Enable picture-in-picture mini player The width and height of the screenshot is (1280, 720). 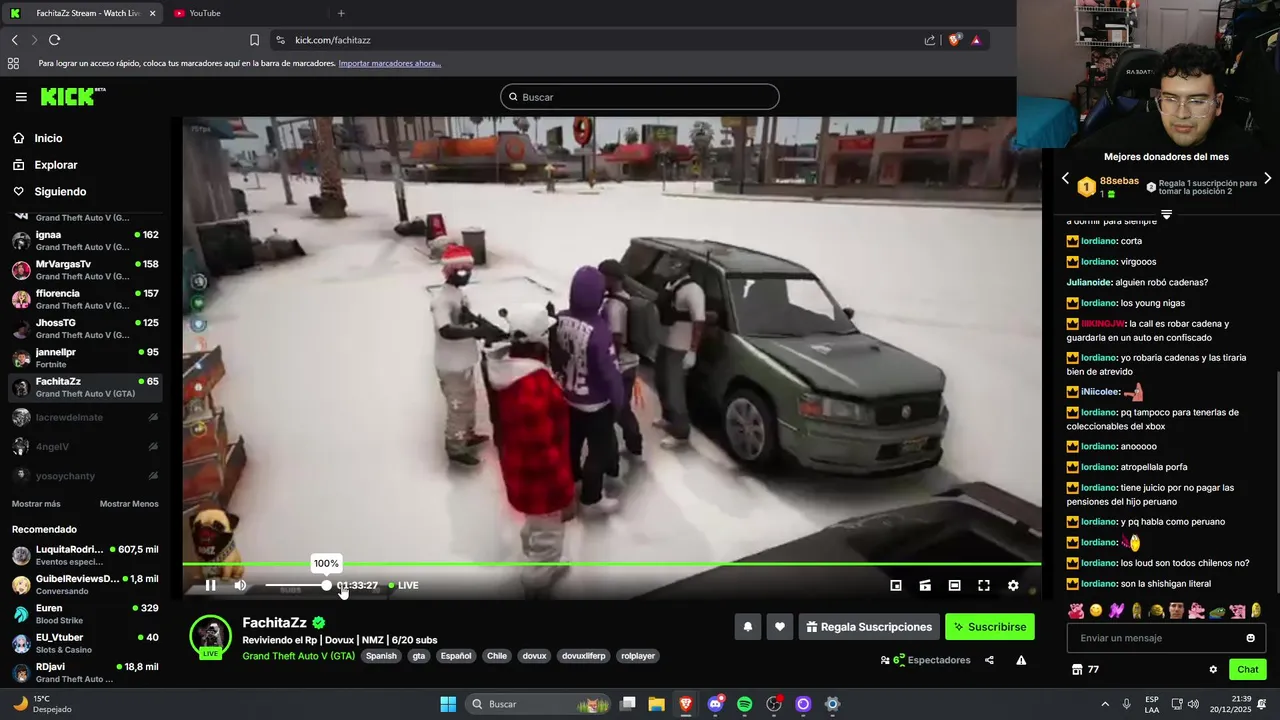coord(896,585)
